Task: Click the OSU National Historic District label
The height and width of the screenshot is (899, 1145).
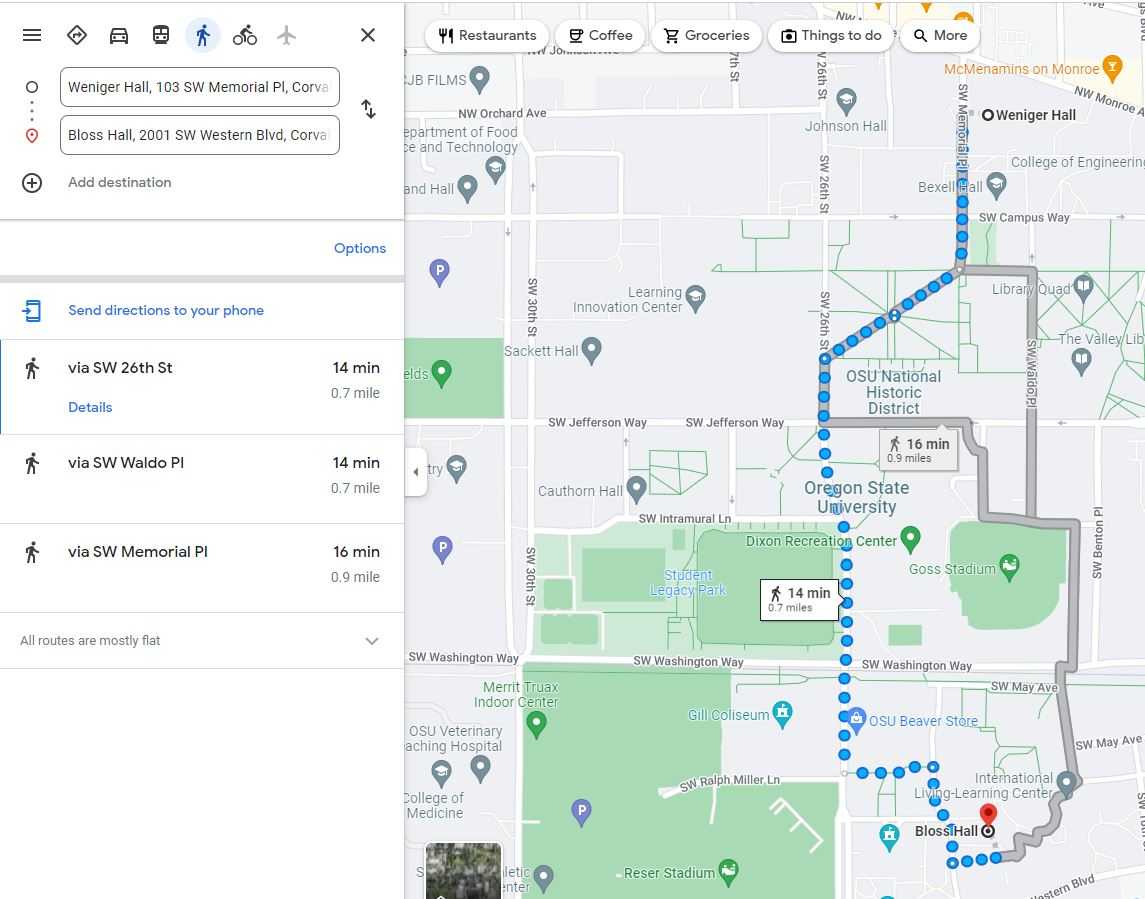Action: (x=894, y=392)
